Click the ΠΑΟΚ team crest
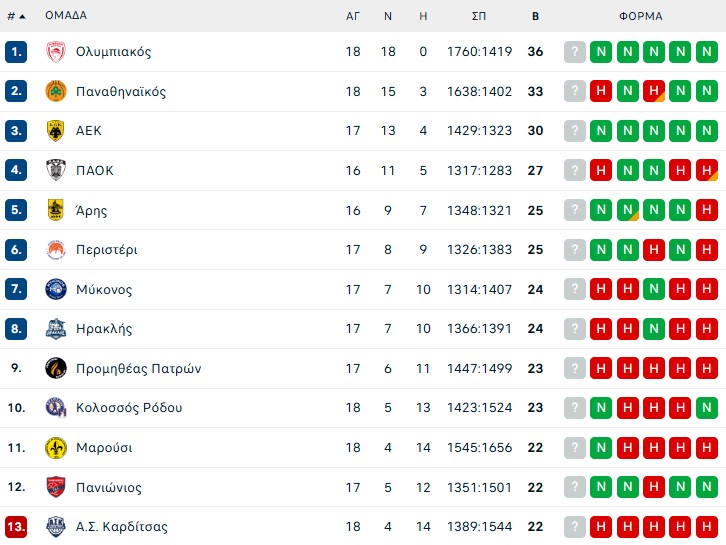This screenshot has height=545, width=726. 55,170
